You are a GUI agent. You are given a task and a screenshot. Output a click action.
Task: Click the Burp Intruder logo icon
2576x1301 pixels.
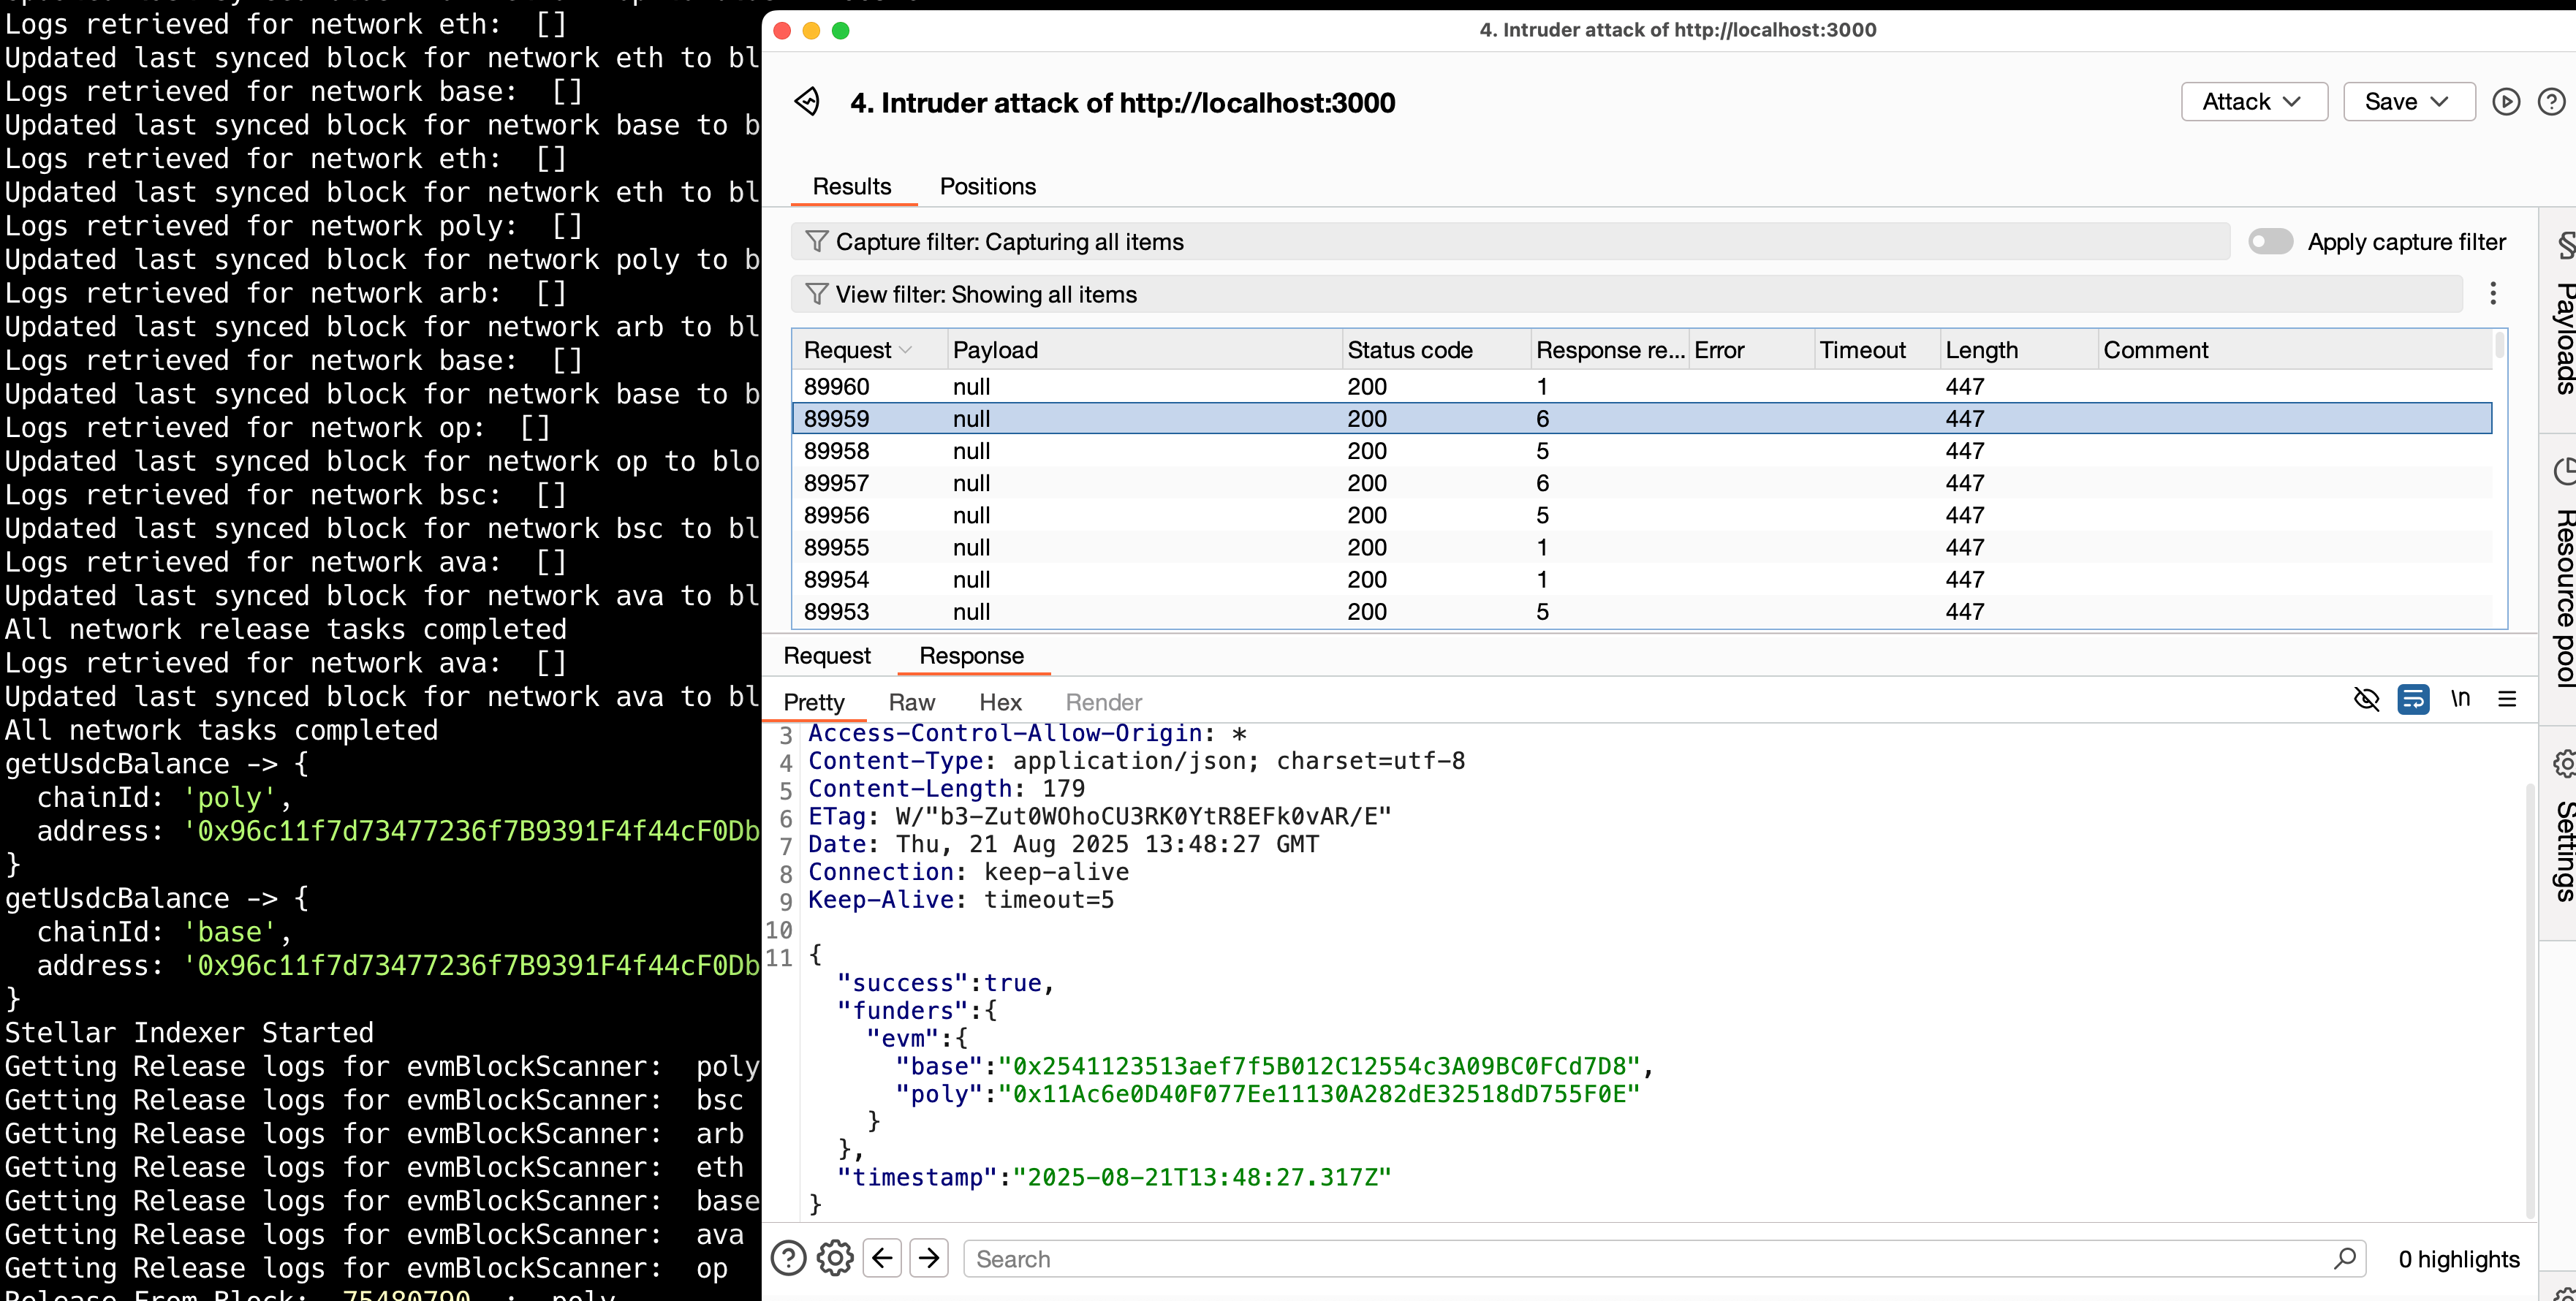[808, 102]
